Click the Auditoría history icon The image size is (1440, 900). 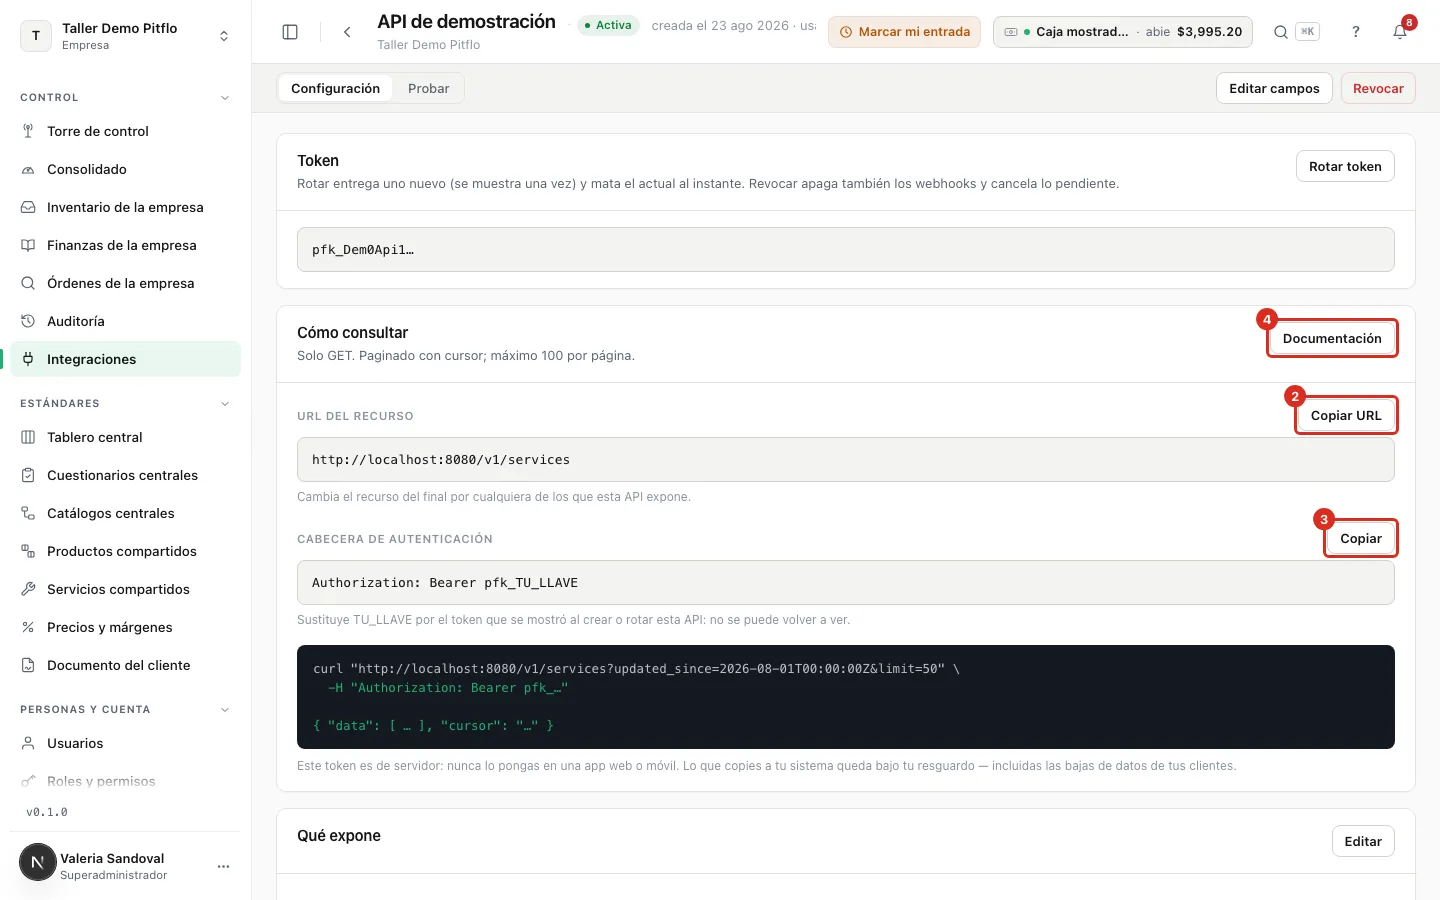(28, 321)
